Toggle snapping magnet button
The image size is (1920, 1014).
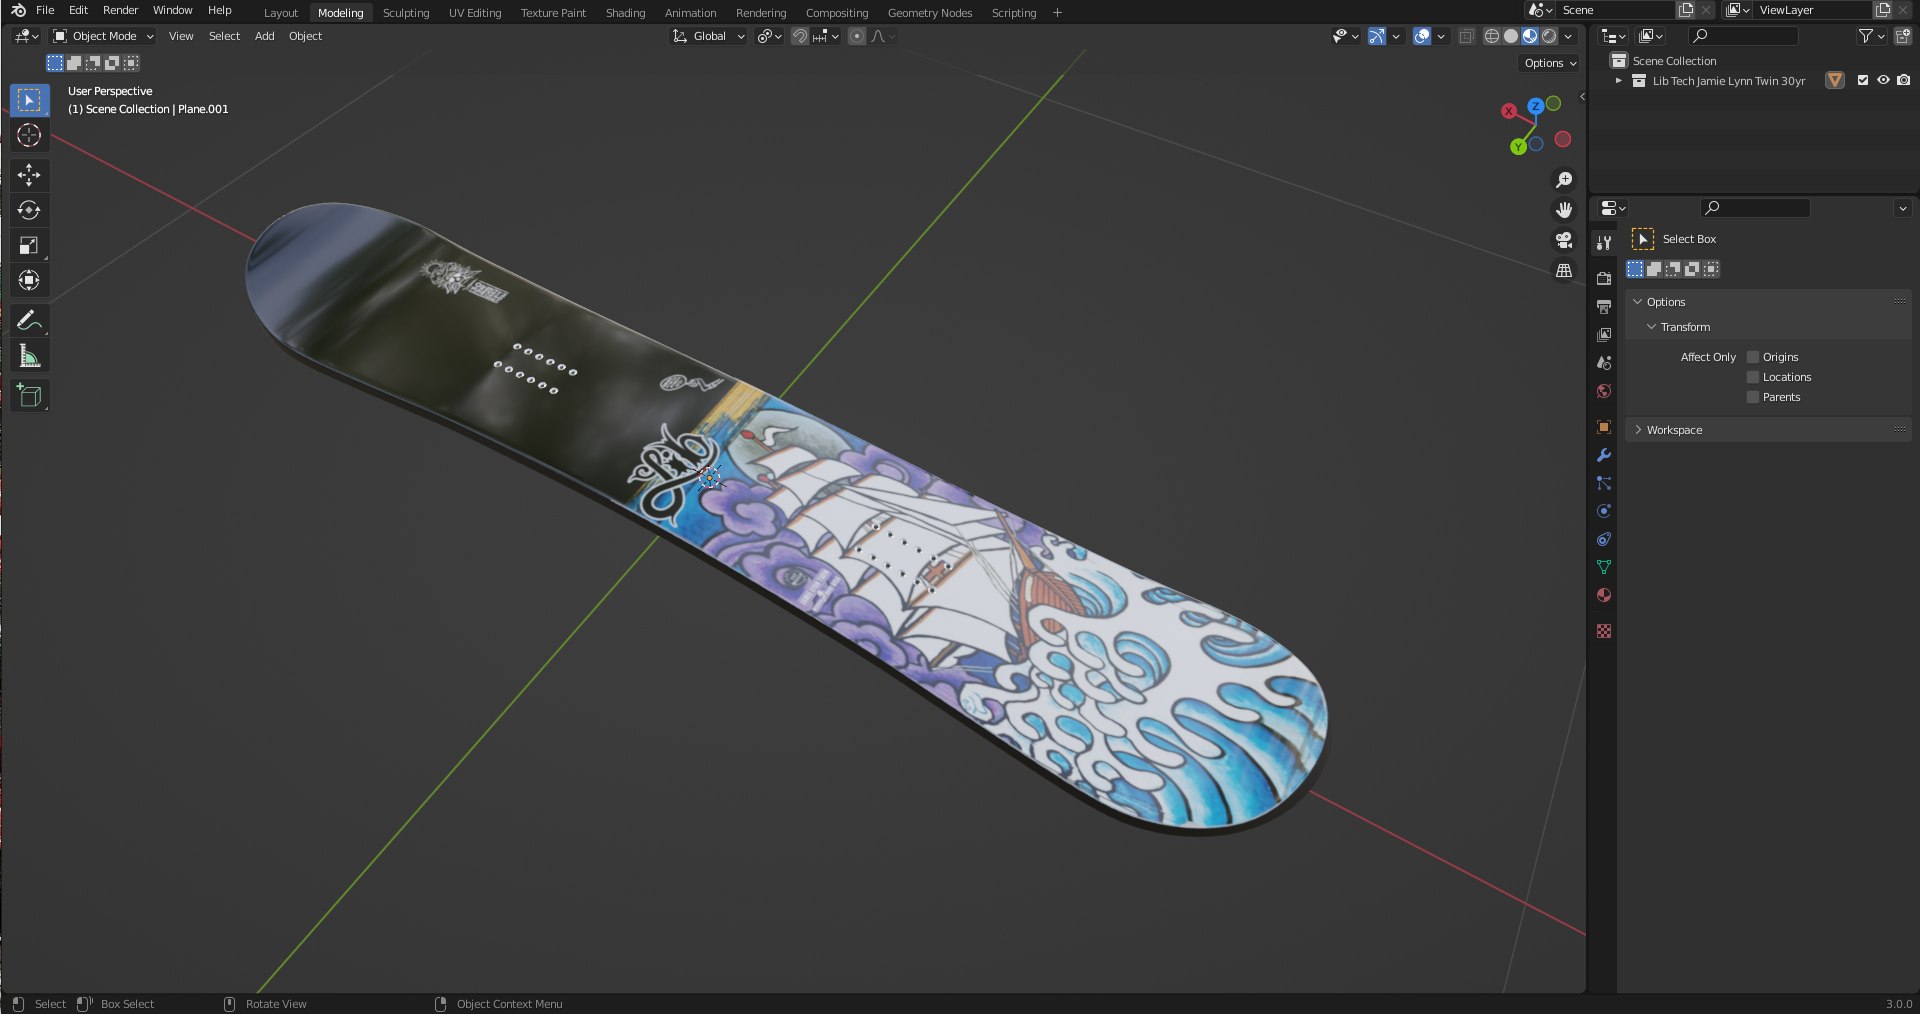[800, 36]
